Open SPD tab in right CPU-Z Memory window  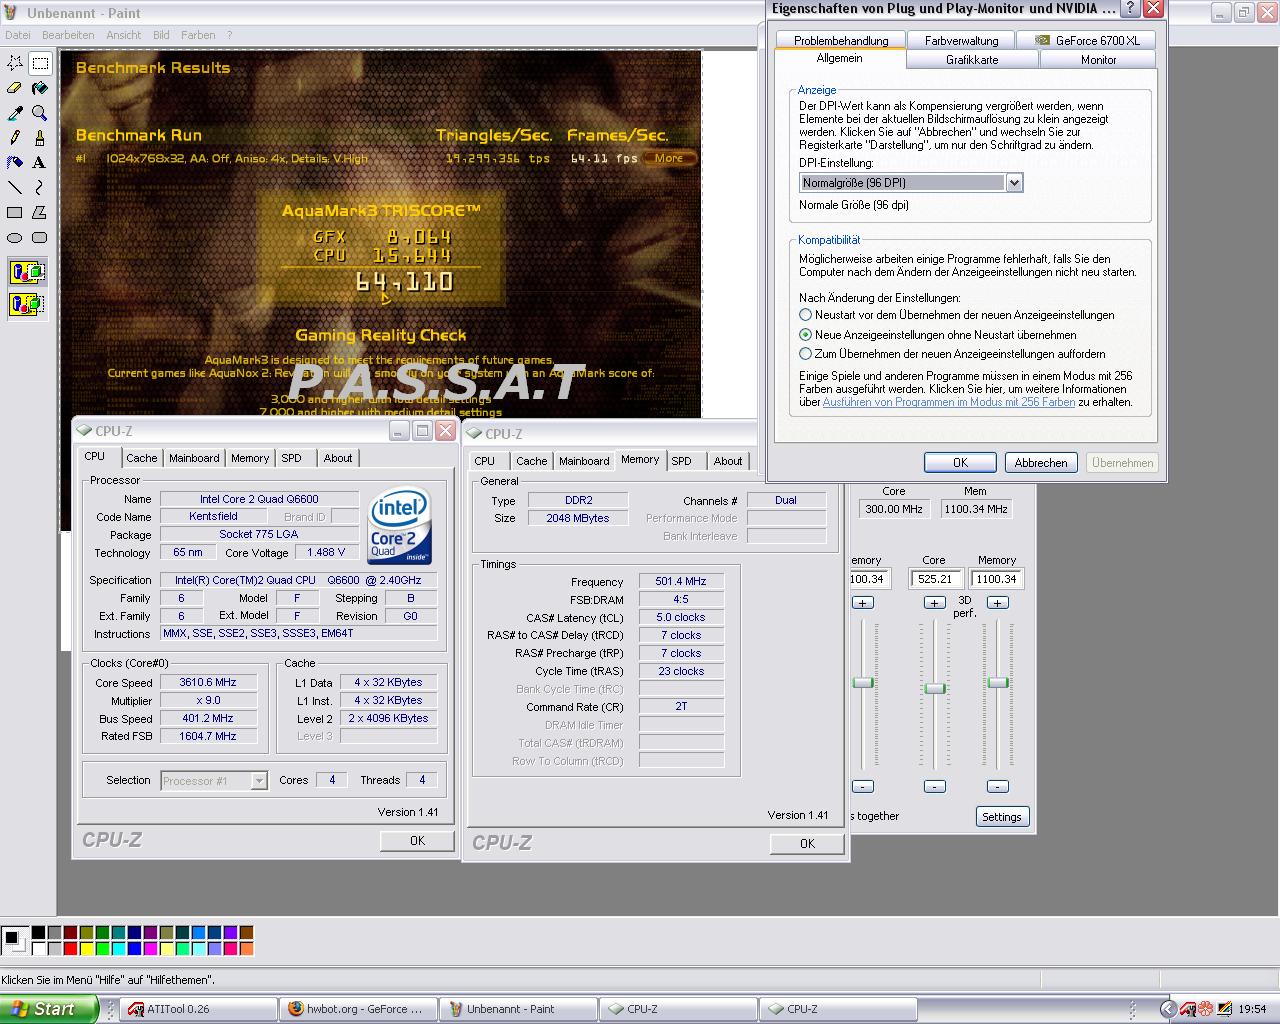pos(681,461)
